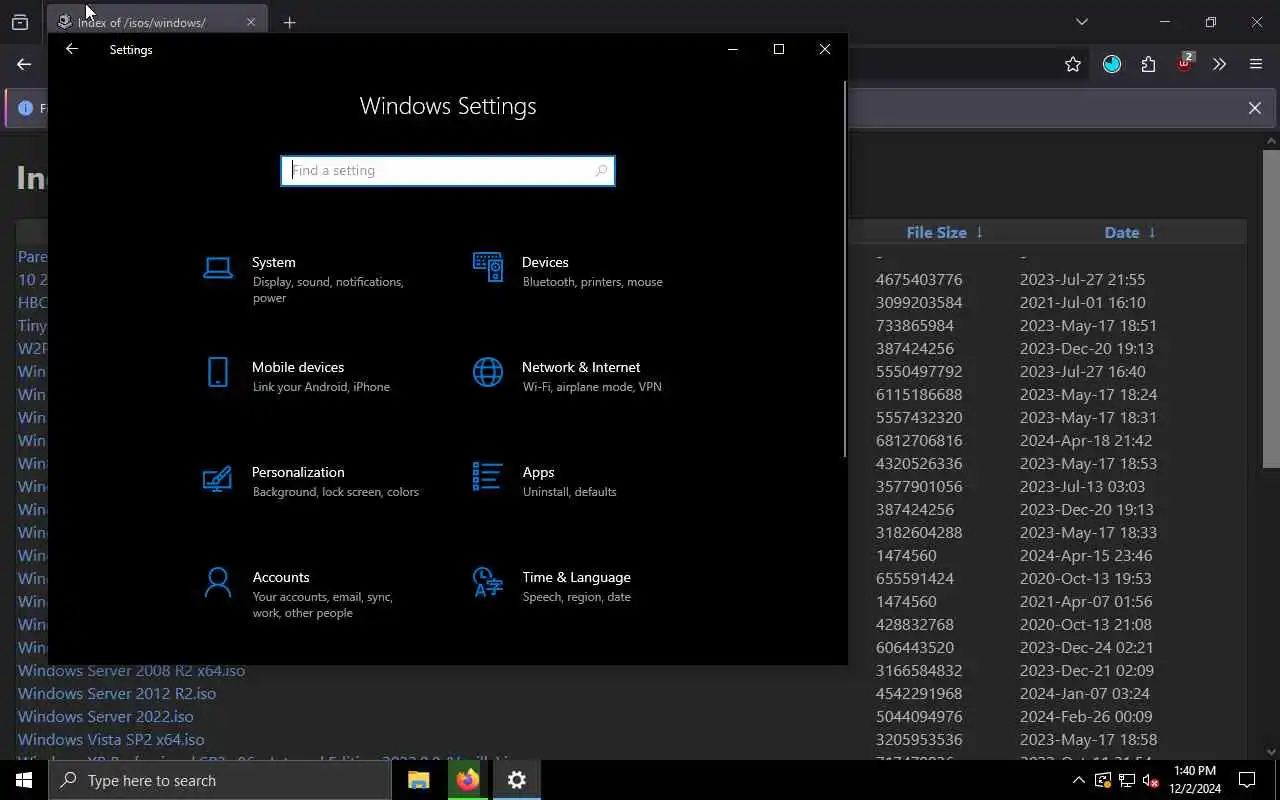Show hidden system tray icons
Image resolution: width=1280 pixels, height=800 pixels.
click(1078, 780)
